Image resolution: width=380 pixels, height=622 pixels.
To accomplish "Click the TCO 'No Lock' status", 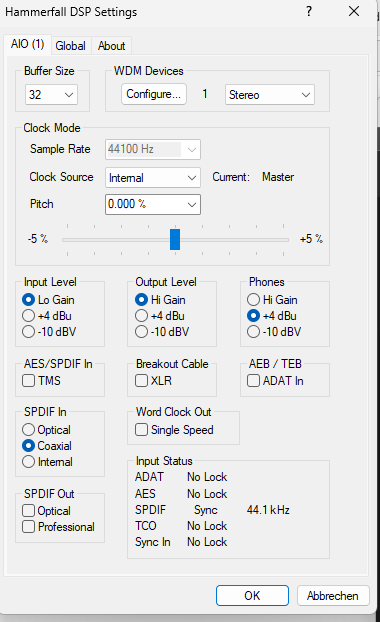I will point(207,526).
